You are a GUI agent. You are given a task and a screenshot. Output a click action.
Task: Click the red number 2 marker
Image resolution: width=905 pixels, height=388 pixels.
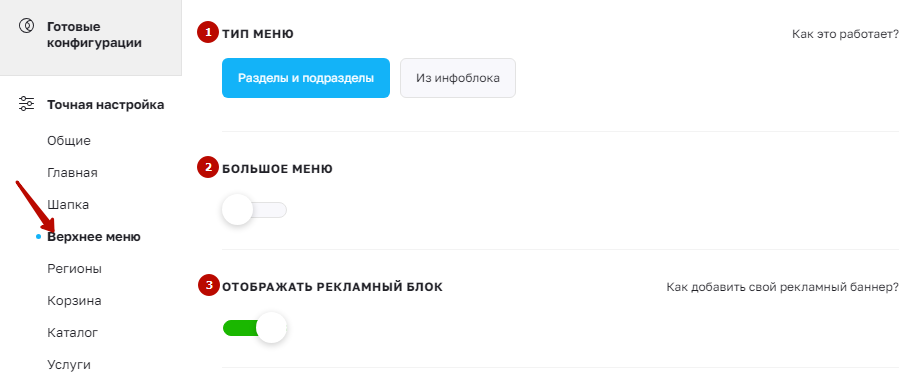pyautogui.click(x=208, y=168)
